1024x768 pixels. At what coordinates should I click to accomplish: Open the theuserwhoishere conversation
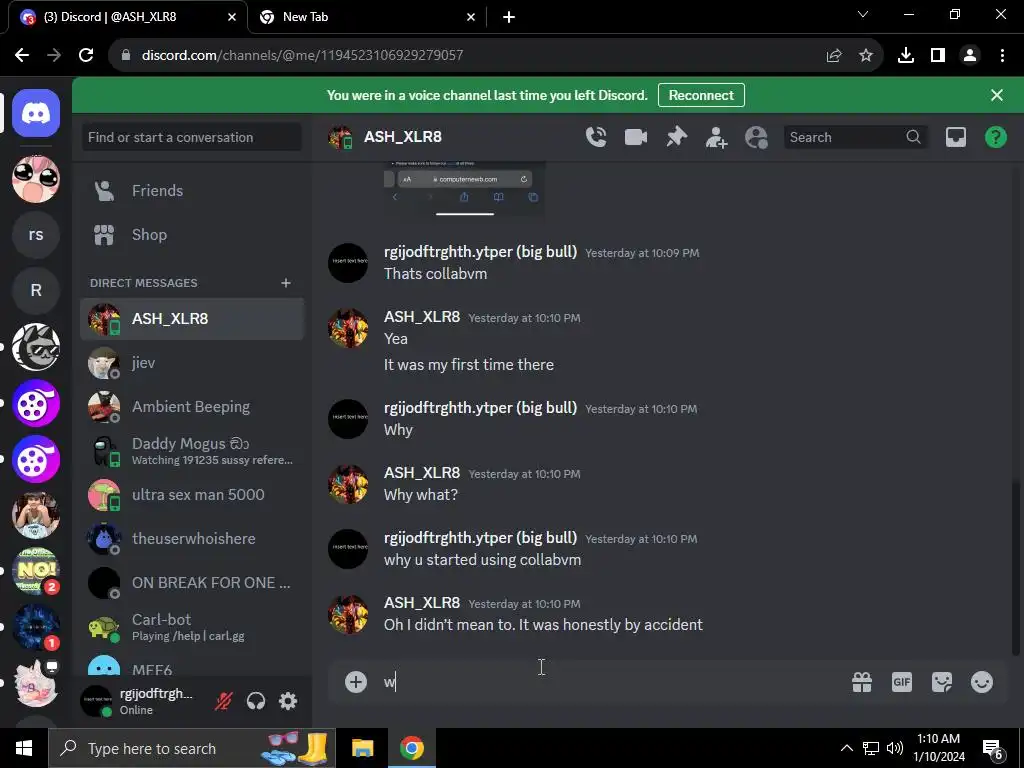[192, 538]
